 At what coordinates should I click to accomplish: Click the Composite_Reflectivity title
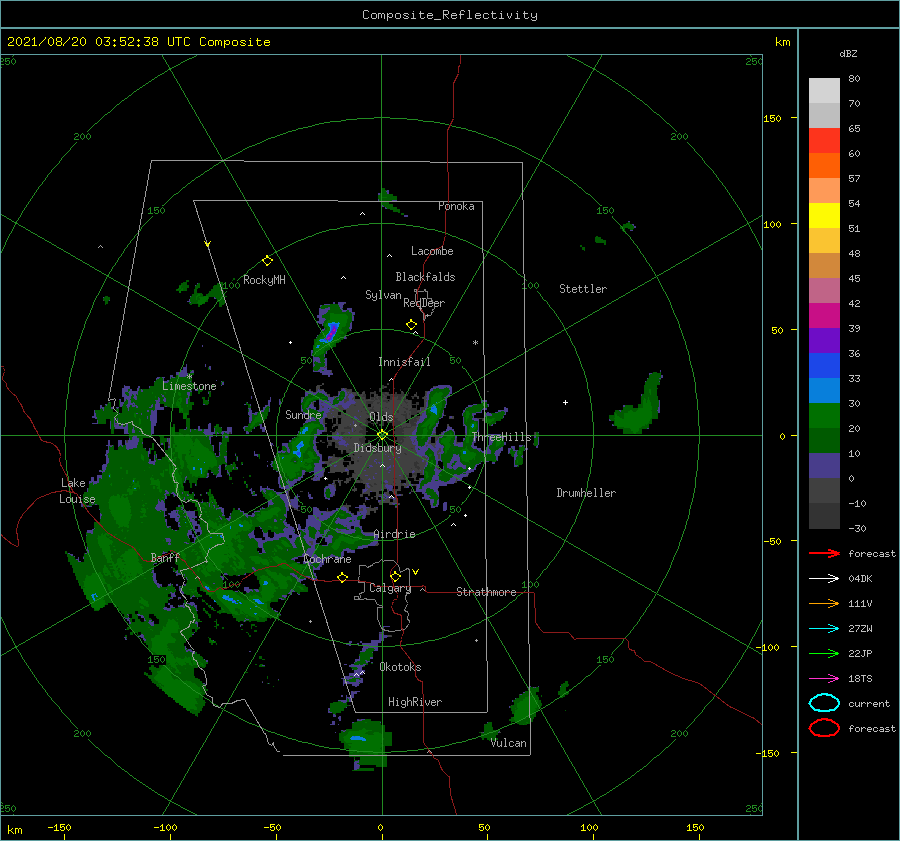click(x=450, y=15)
